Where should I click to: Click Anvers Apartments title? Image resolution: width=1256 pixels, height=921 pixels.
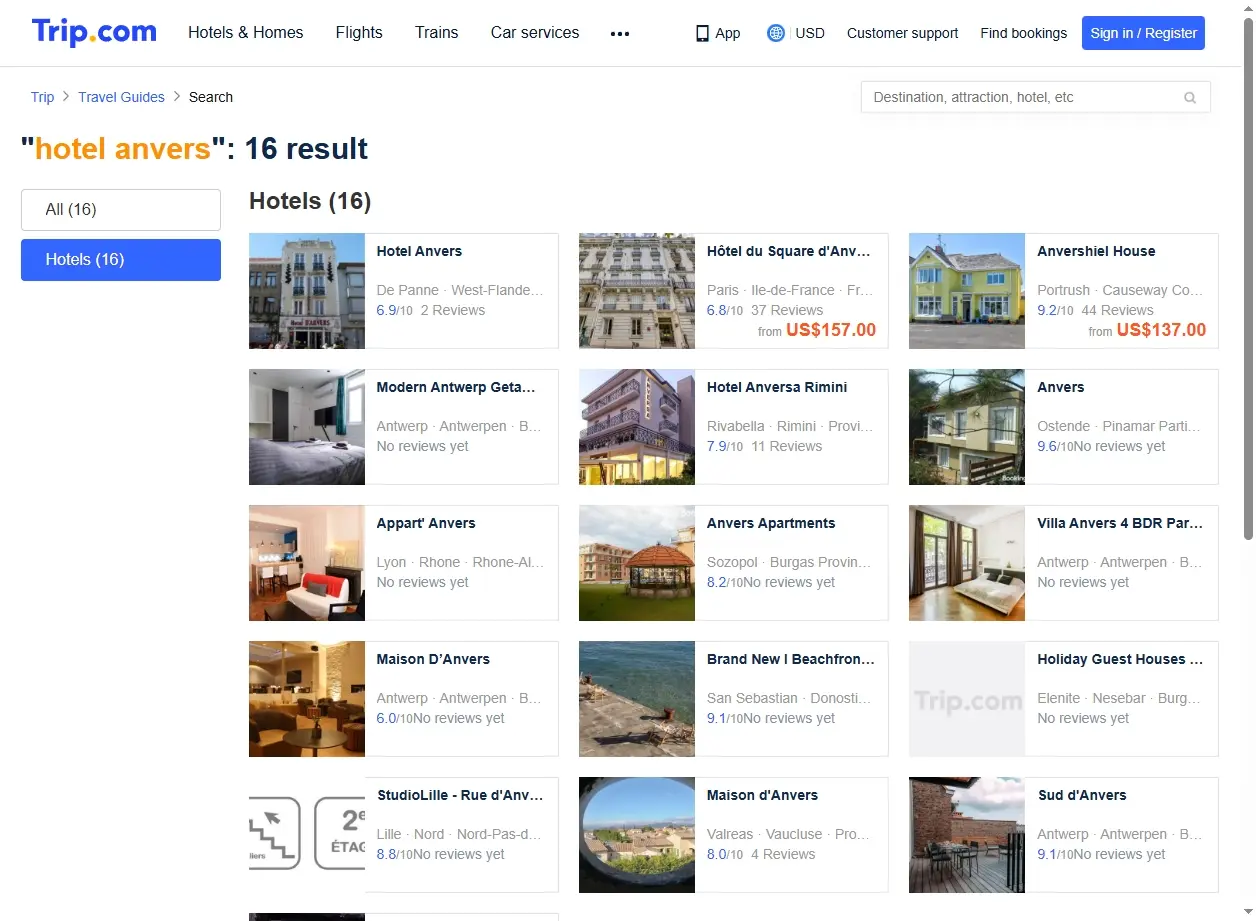[771, 524]
